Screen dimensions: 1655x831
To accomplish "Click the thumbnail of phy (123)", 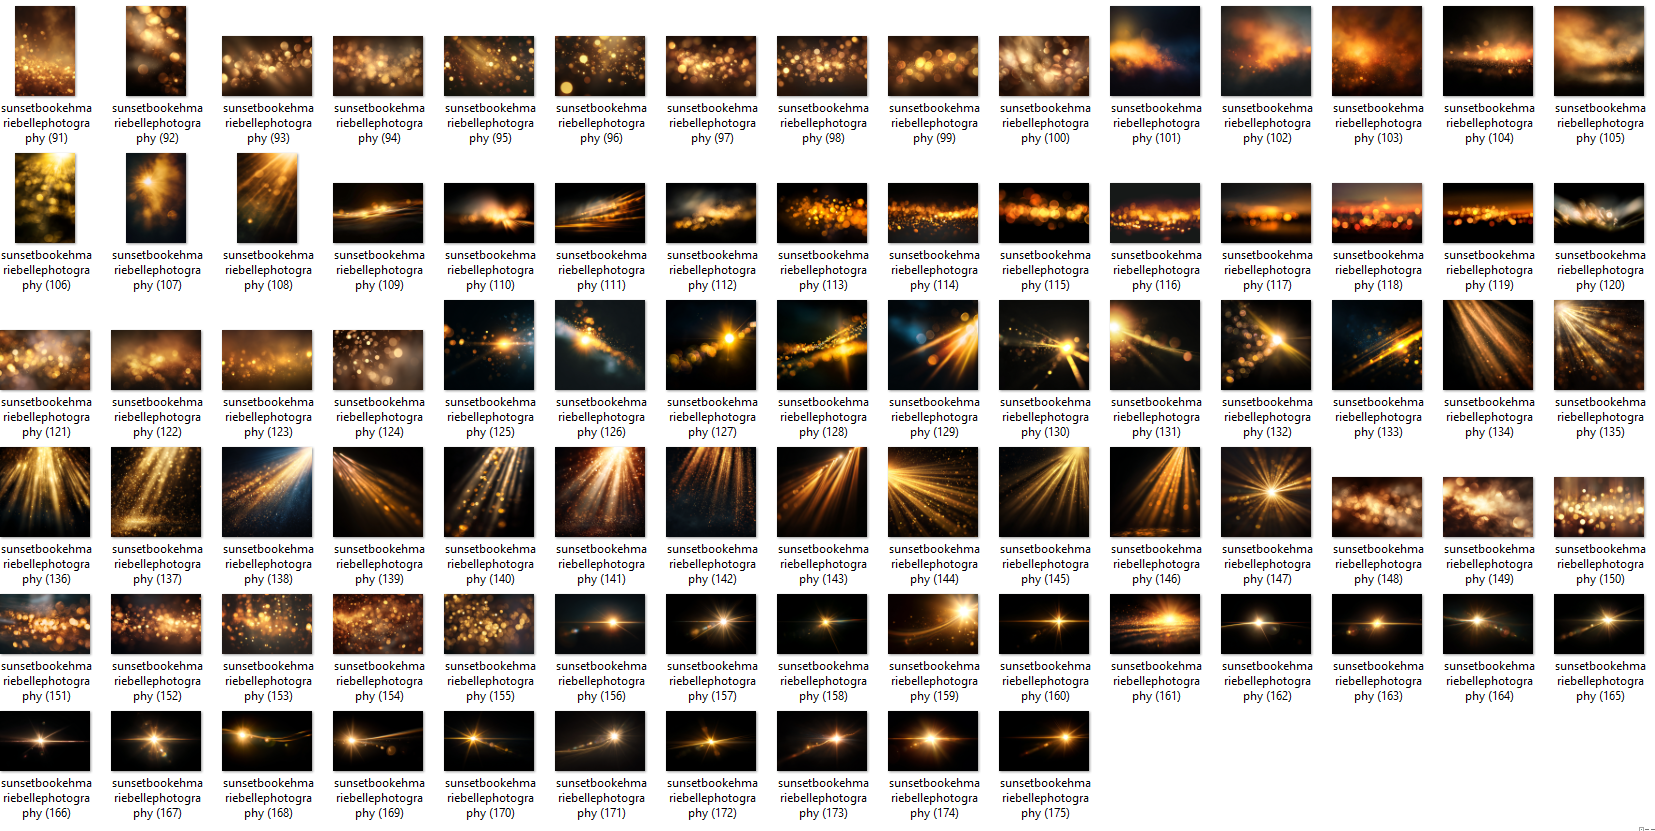I will pos(267,360).
